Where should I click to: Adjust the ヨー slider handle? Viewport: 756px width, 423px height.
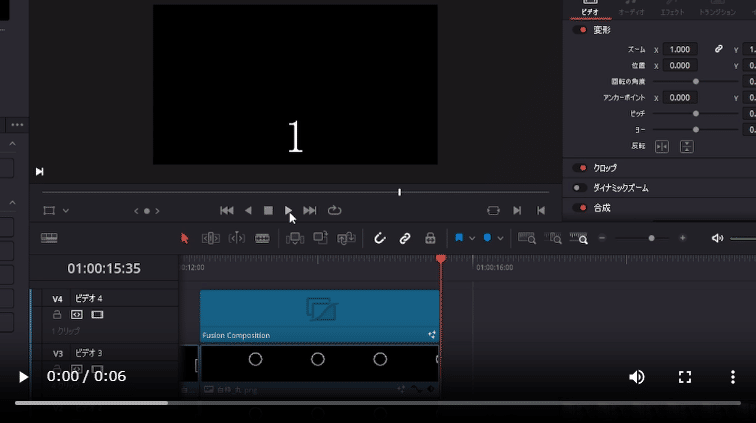(696, 130)
